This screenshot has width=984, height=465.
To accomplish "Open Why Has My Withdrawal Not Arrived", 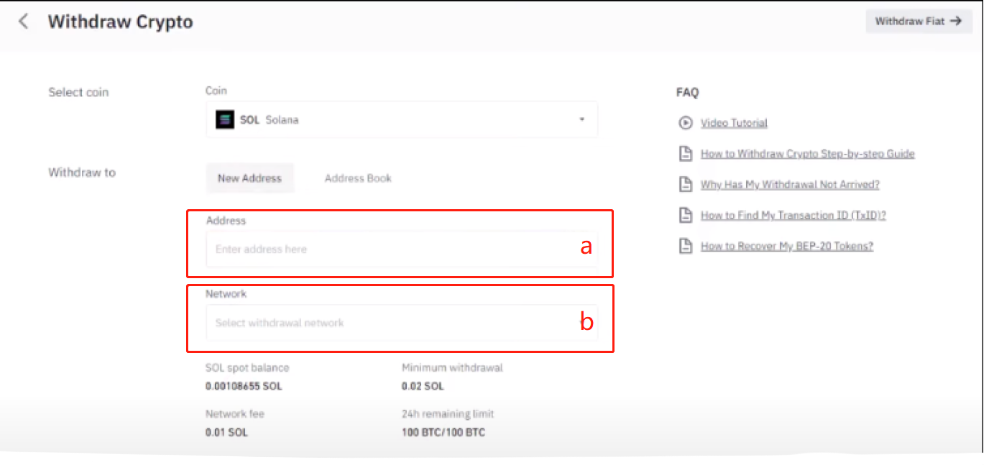I will (x=790, y=184).
